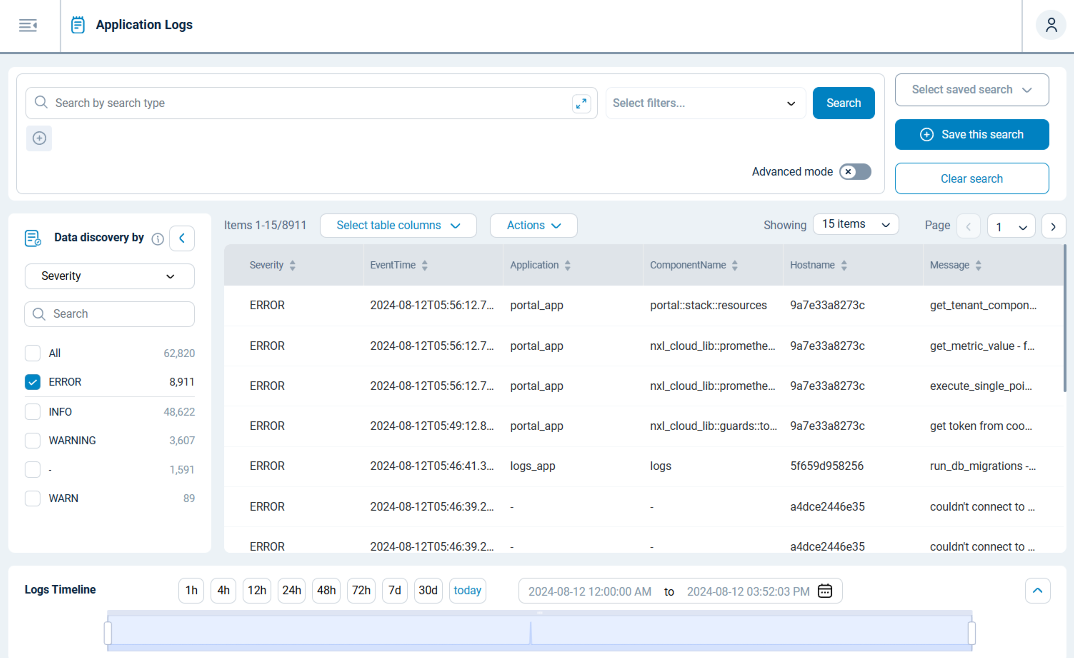The height and width of the screenshot is (658, 1074).
Task: Collapse the Data discovery panel
Action: (x=181, y=238)
